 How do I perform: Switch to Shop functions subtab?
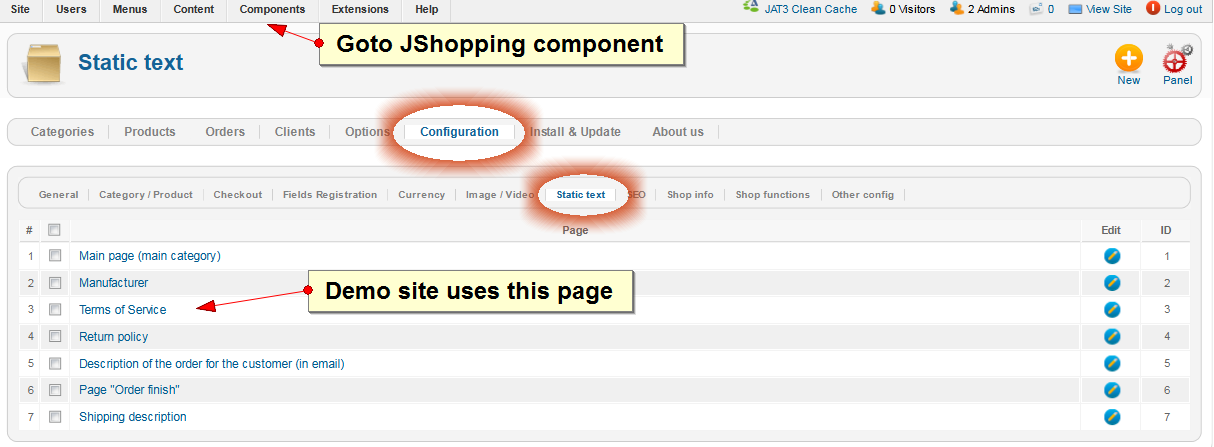tap(773, 195)
